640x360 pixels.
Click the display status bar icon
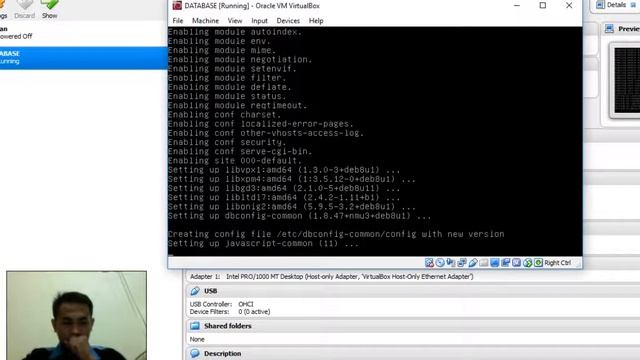(x=494, y=263)
